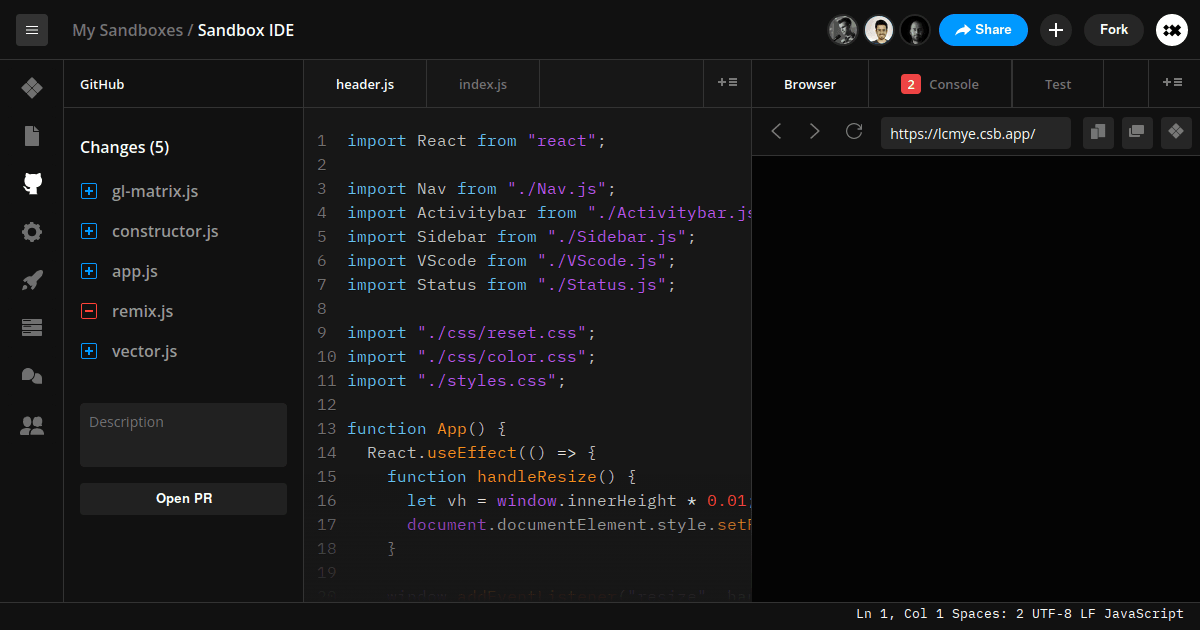This screenshot has width=1200, height=630.
Task: Select the file Explorer icon in sidebar
Action: tap(31, 135)
